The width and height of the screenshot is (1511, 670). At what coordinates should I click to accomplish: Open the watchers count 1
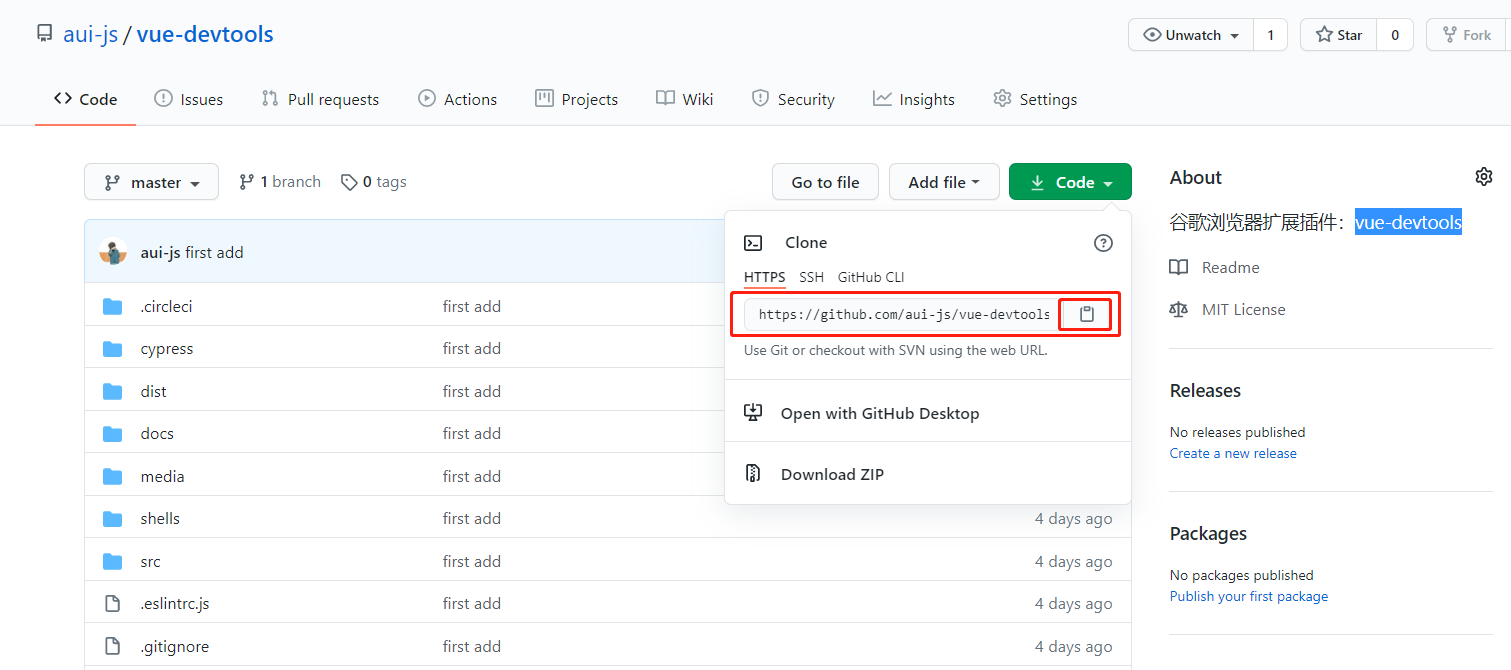click(x=1270, y=35)
